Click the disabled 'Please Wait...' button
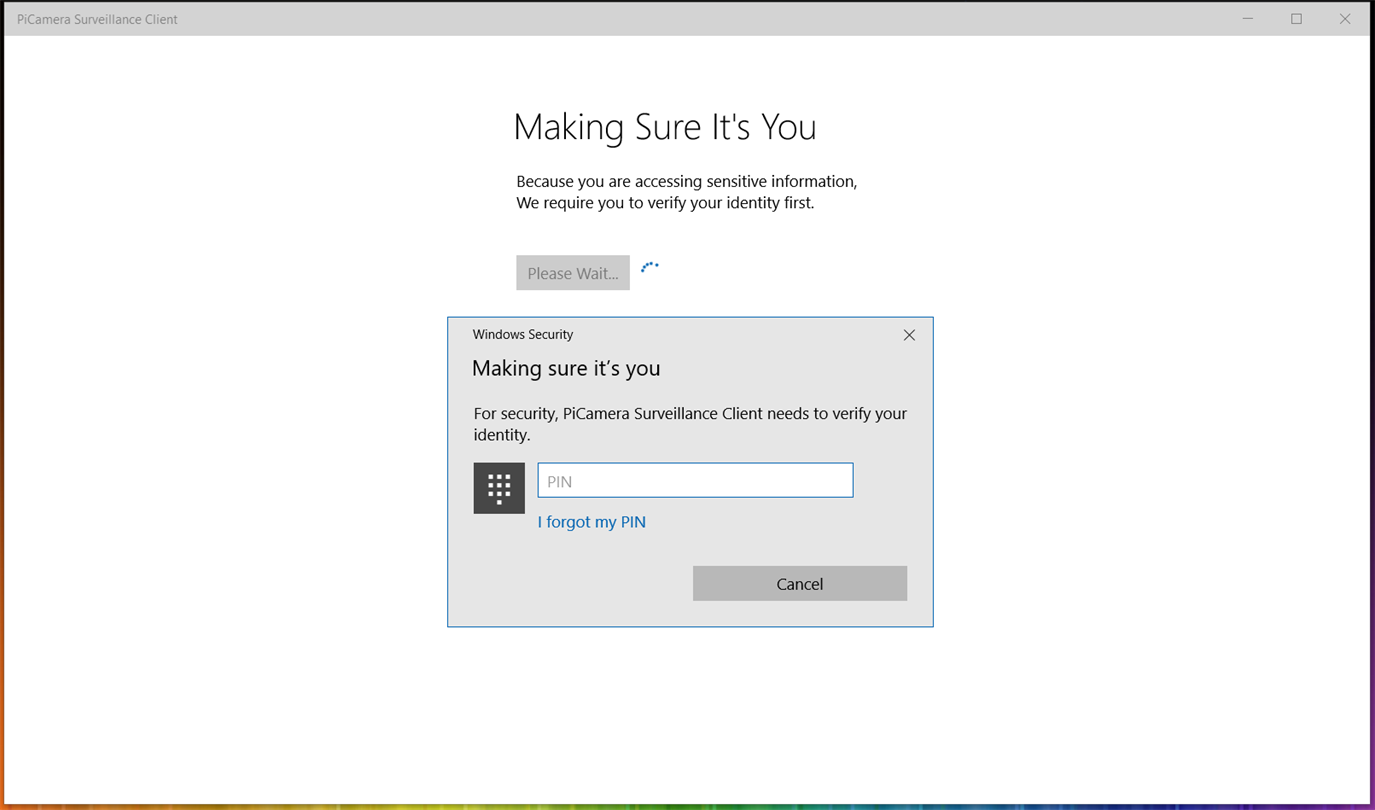Image resolution: width=1375 pixels, height=810 pixels. [573, 273]
